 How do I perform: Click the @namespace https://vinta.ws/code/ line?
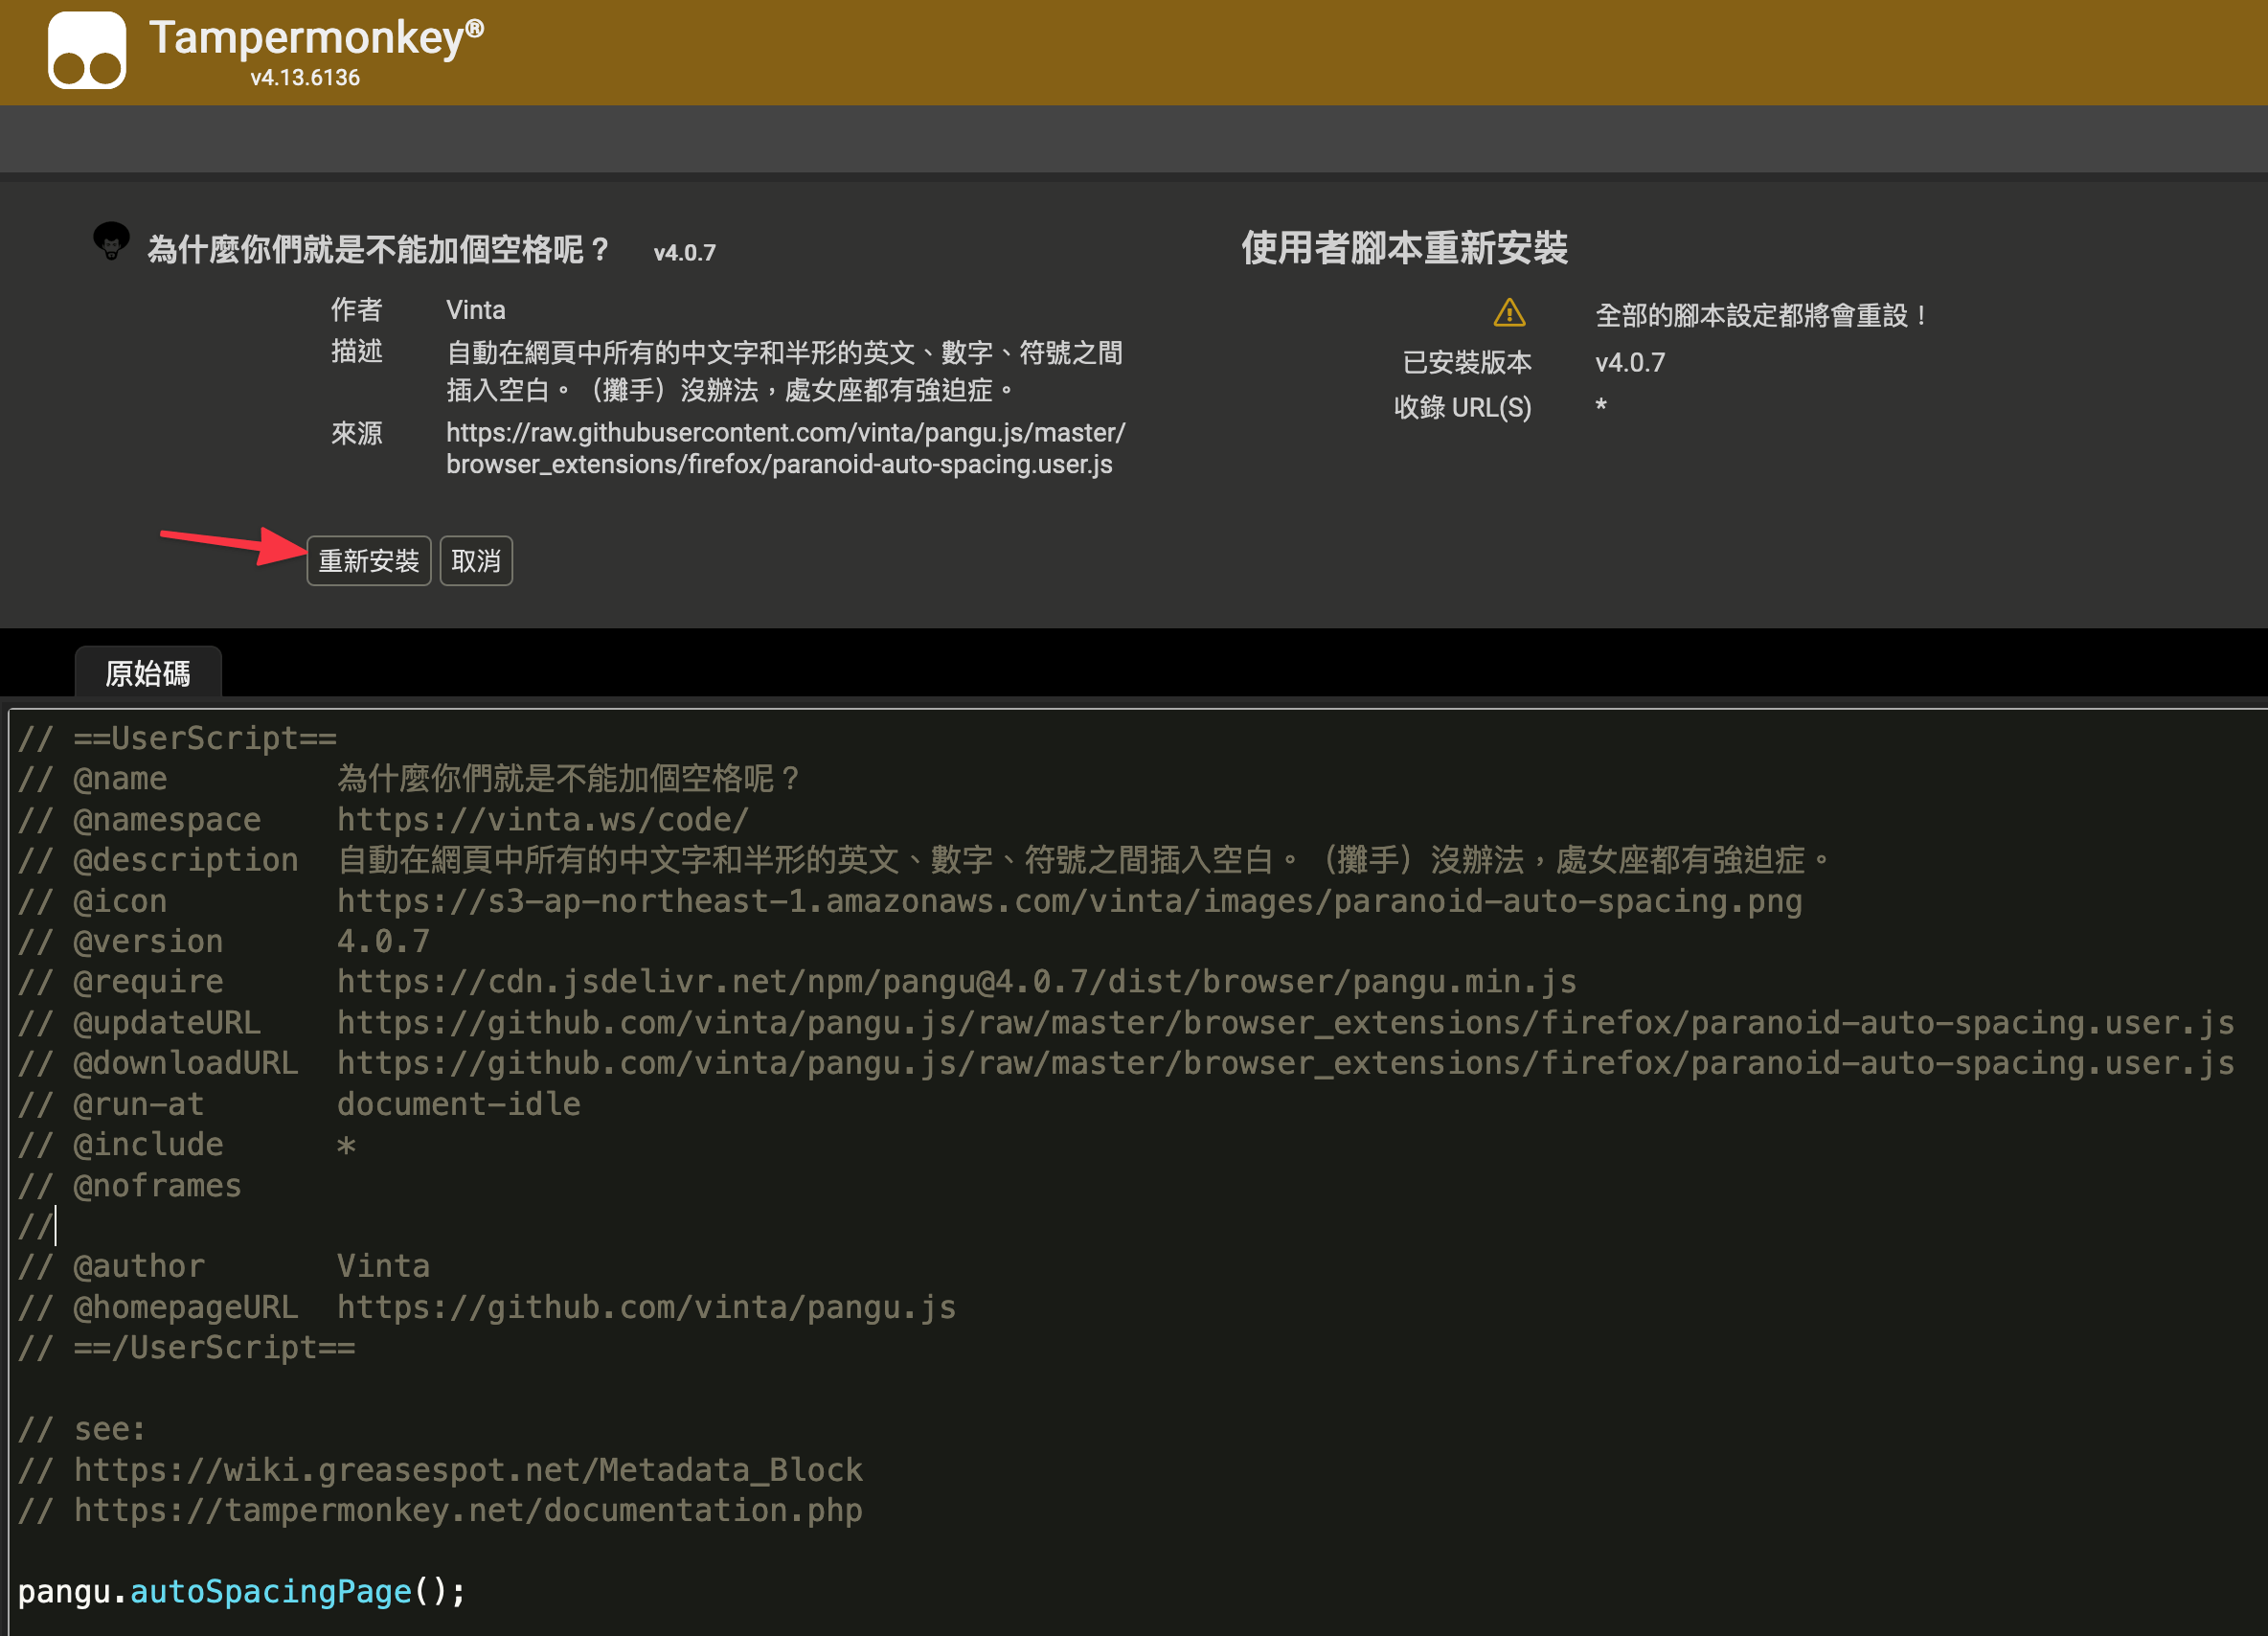coord(383,819)
